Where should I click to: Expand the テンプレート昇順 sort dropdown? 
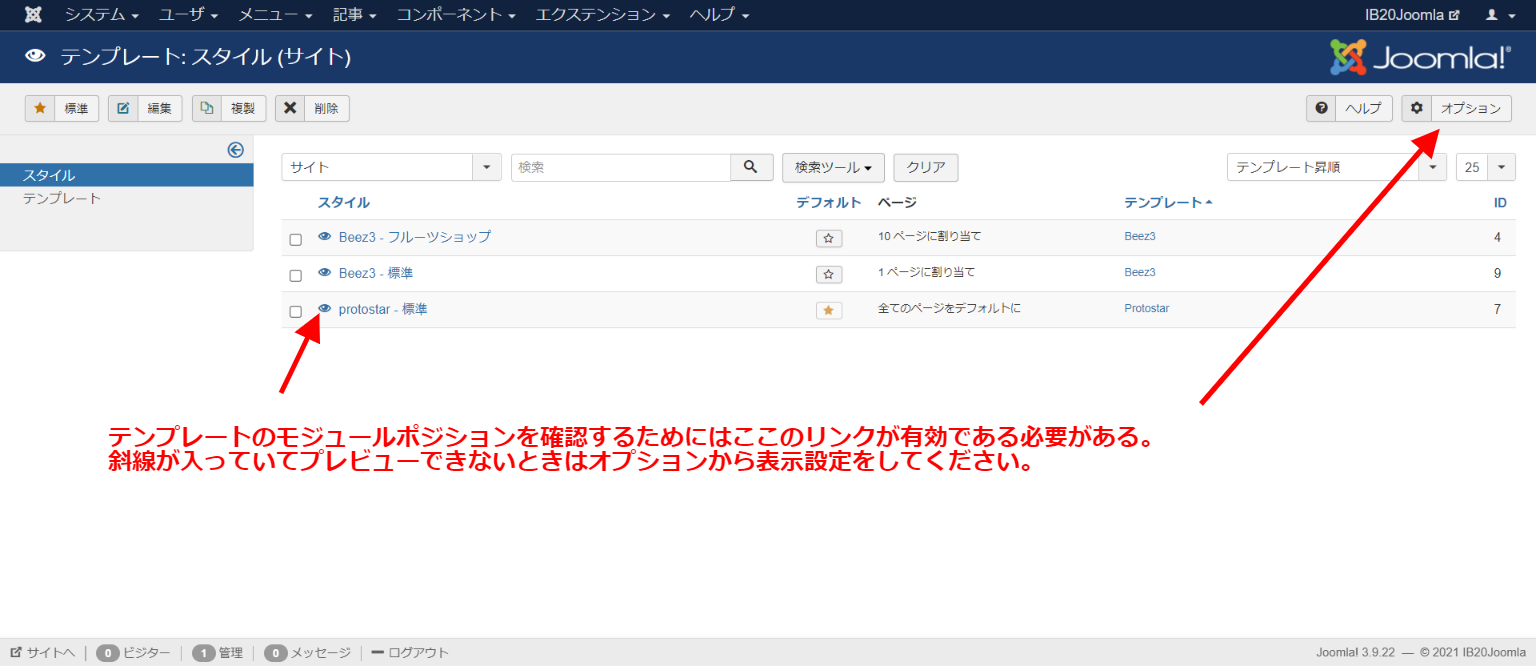coord(1336,167)
